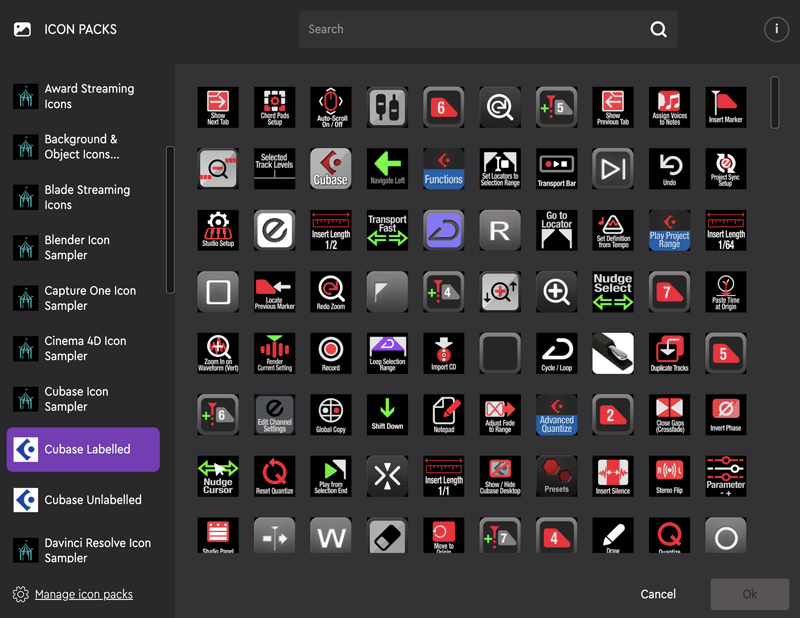Choose the Close Gaps (Crossfade) icon
This screenshot has height=618, width=800.
(x=669, y=414)
